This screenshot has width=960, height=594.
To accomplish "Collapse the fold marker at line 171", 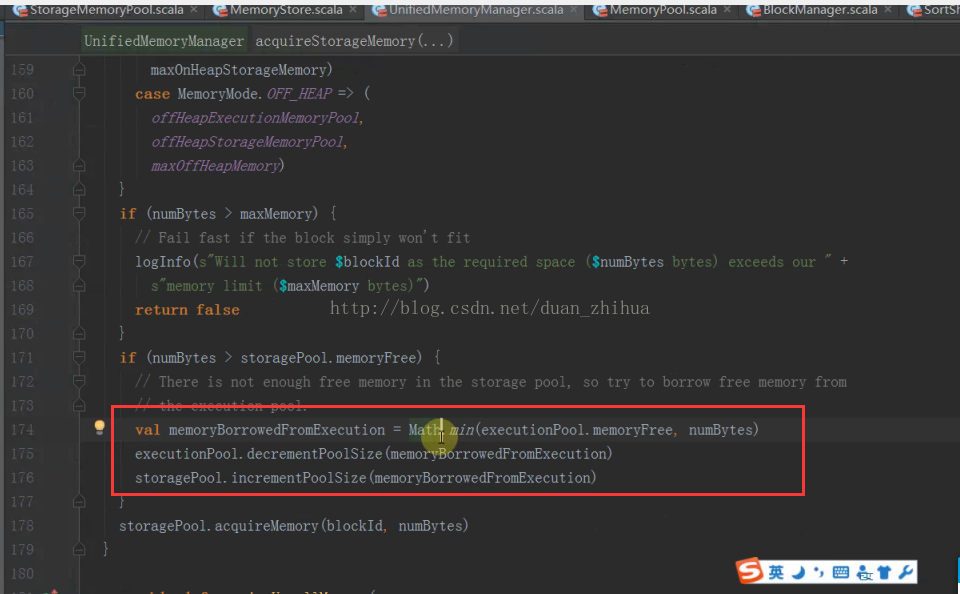I will point(79,357).
